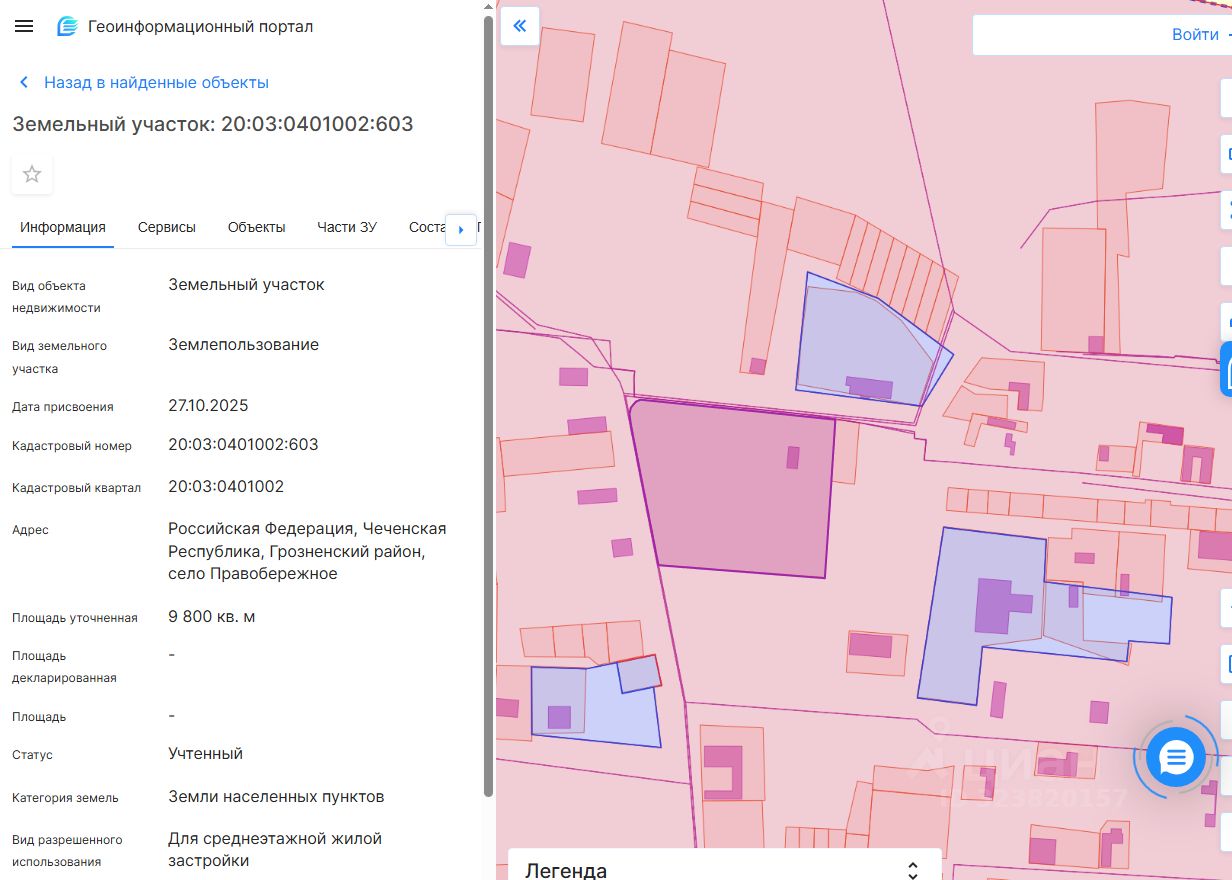The width and height of the screenshot is (1232, 880).
Task: Click the Дата присвоения label
Action: pyautogui.click(x=63, y=407)
